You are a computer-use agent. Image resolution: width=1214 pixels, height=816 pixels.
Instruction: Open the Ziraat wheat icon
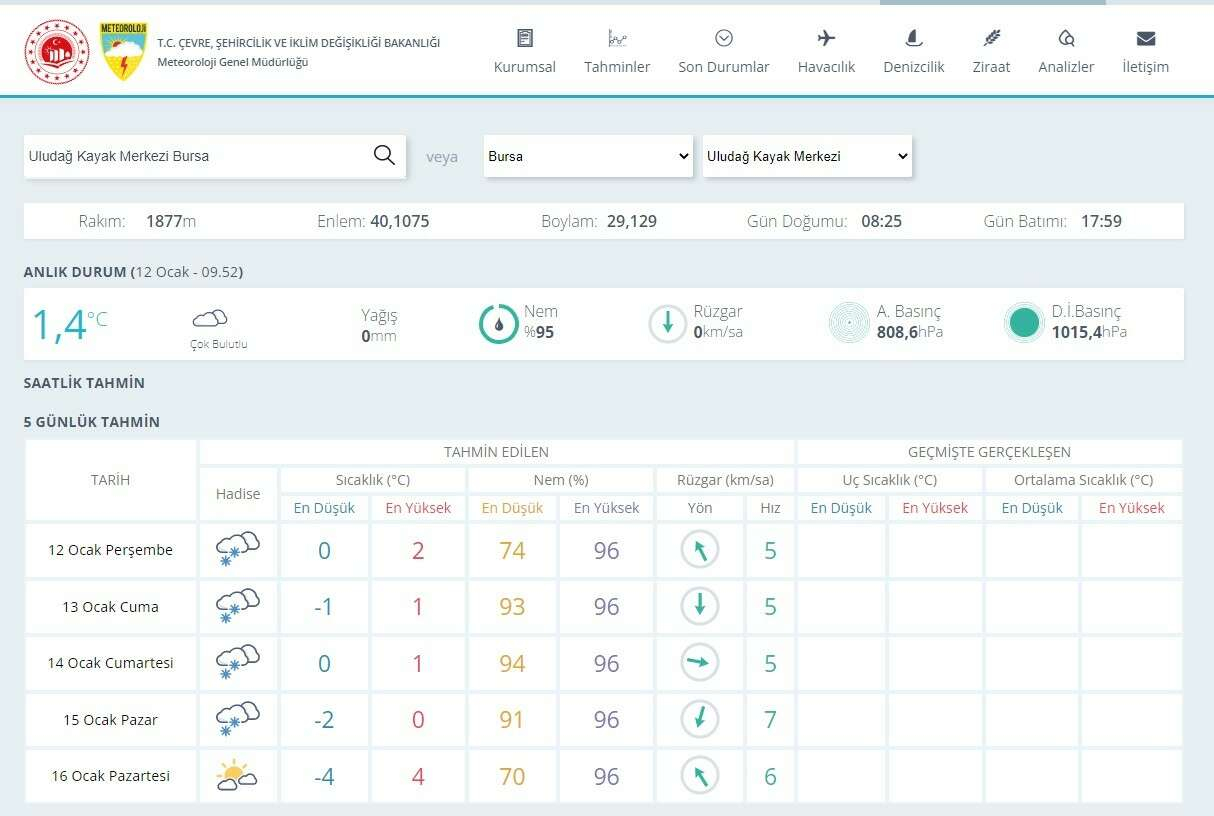click(991, 39)
